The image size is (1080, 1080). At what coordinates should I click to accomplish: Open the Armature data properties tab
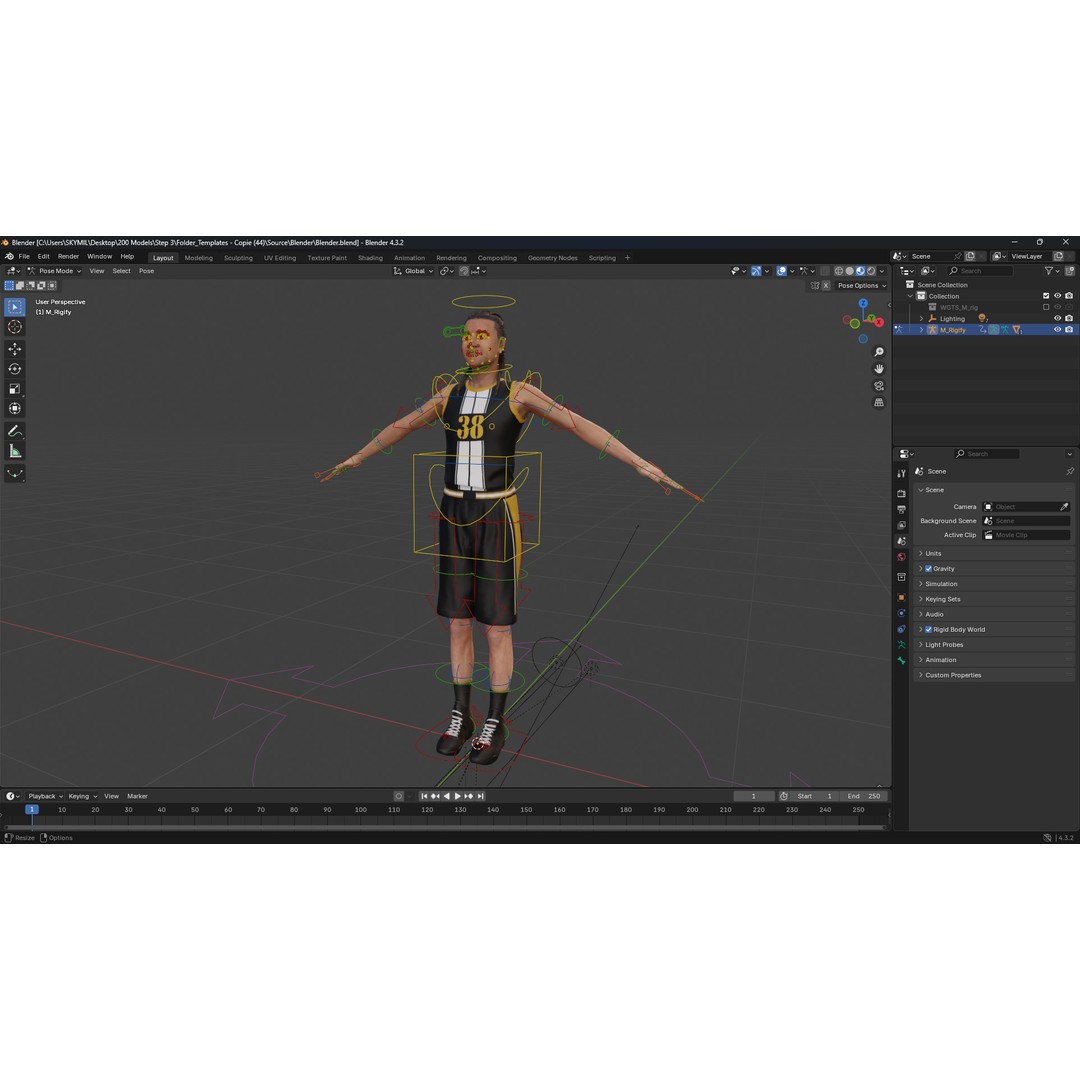901,645
